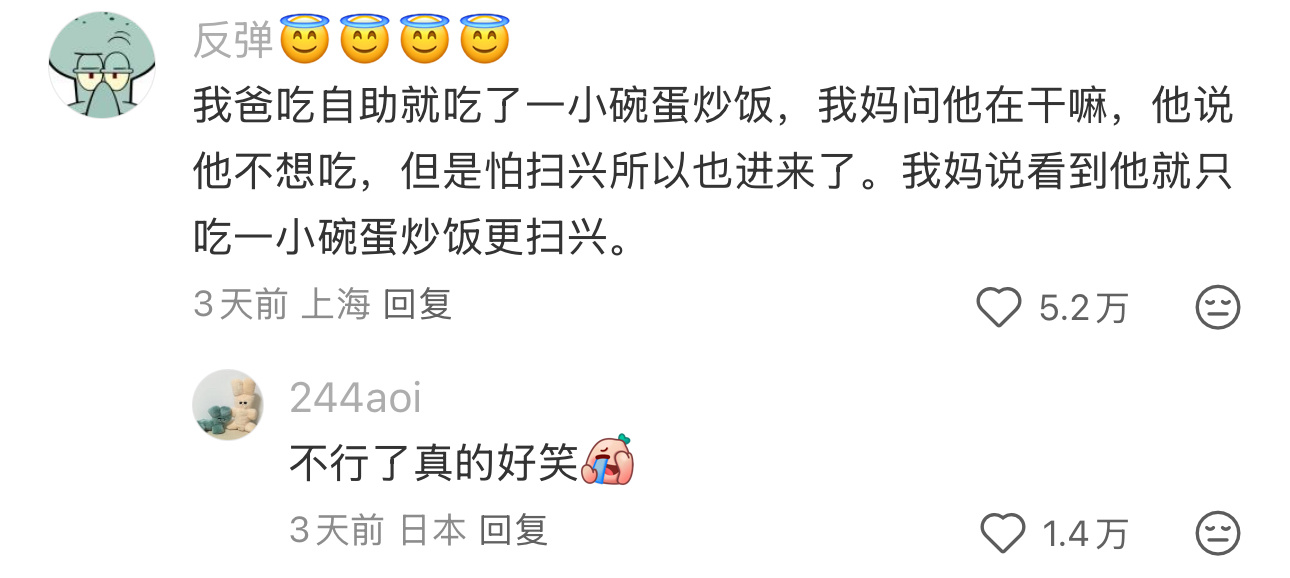The height and width of the screenshot is (578, 1290).
Task: Select the reply text 不行了真的好笑
Action: click(x=434, y=463)
